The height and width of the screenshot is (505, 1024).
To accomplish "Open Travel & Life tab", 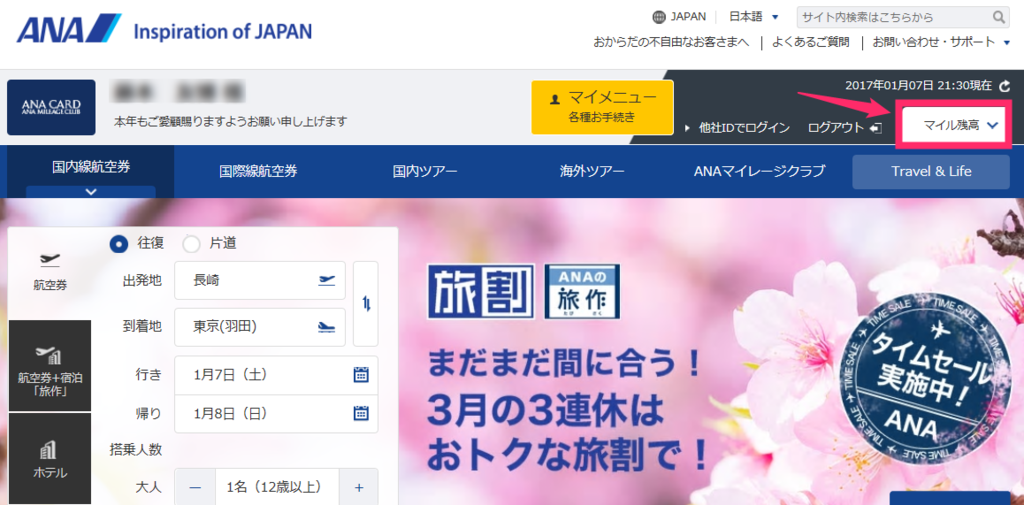I will 931,172.
